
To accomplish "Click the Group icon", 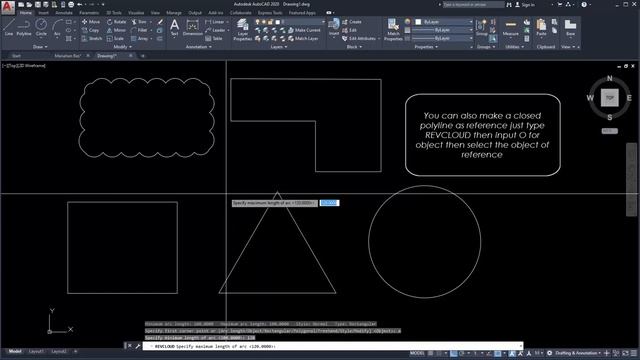I will pos(482,28).
